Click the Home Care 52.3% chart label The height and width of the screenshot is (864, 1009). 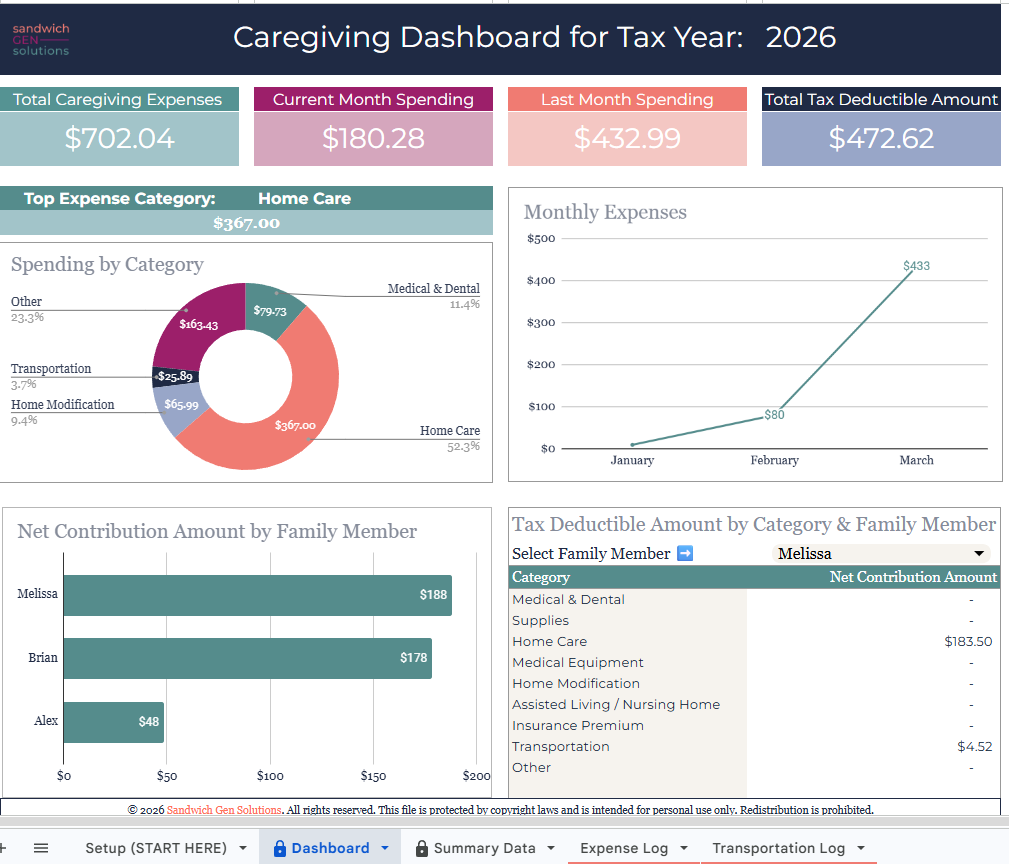pyautogui.click(x=450, y=438)
